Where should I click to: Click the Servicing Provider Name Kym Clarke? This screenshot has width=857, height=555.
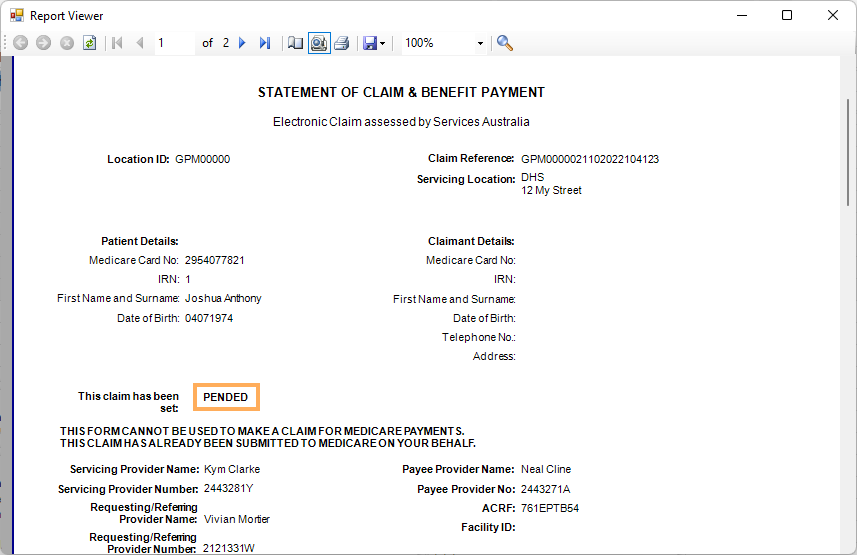232,469
